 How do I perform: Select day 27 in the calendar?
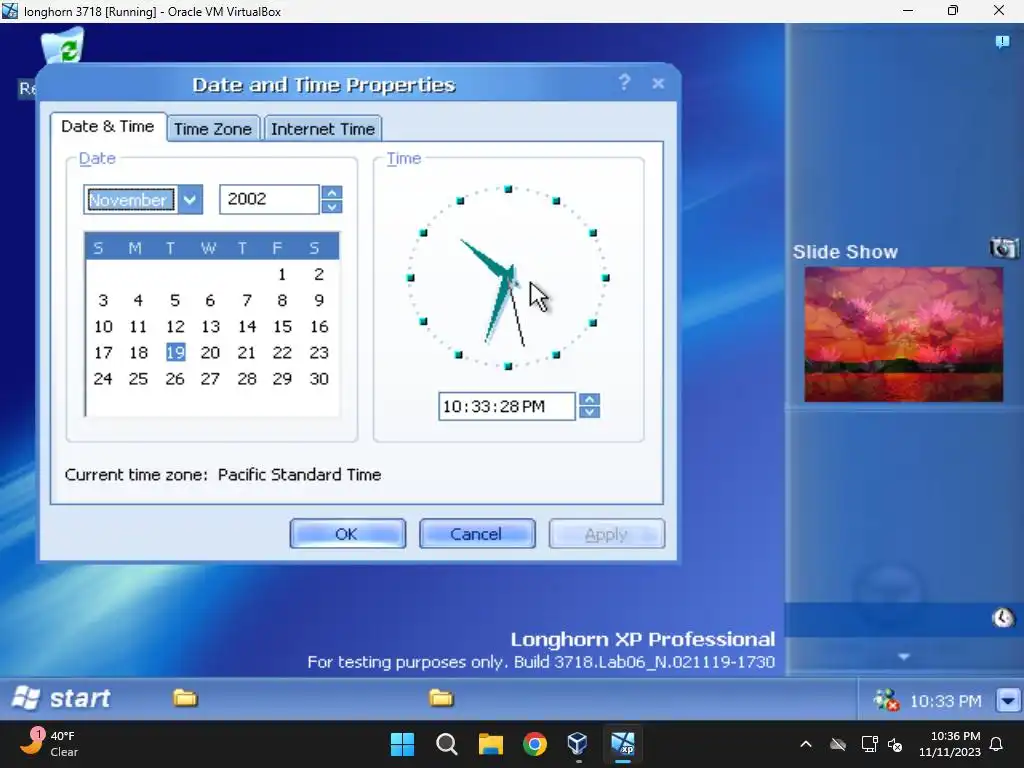click(x=210, y=379)
